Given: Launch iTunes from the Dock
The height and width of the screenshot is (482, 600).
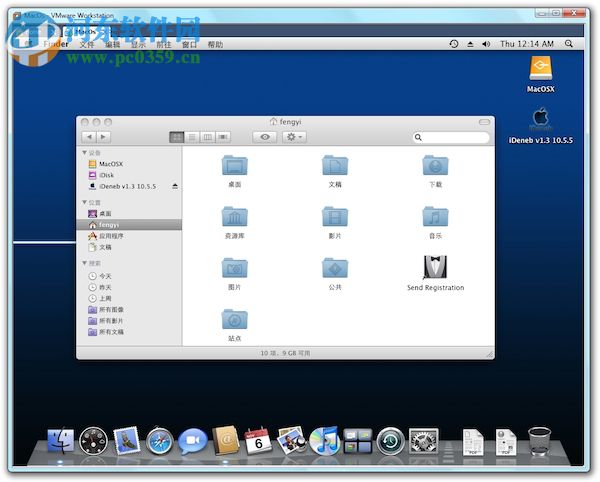Looking at the screenshot, I should 324,441.
